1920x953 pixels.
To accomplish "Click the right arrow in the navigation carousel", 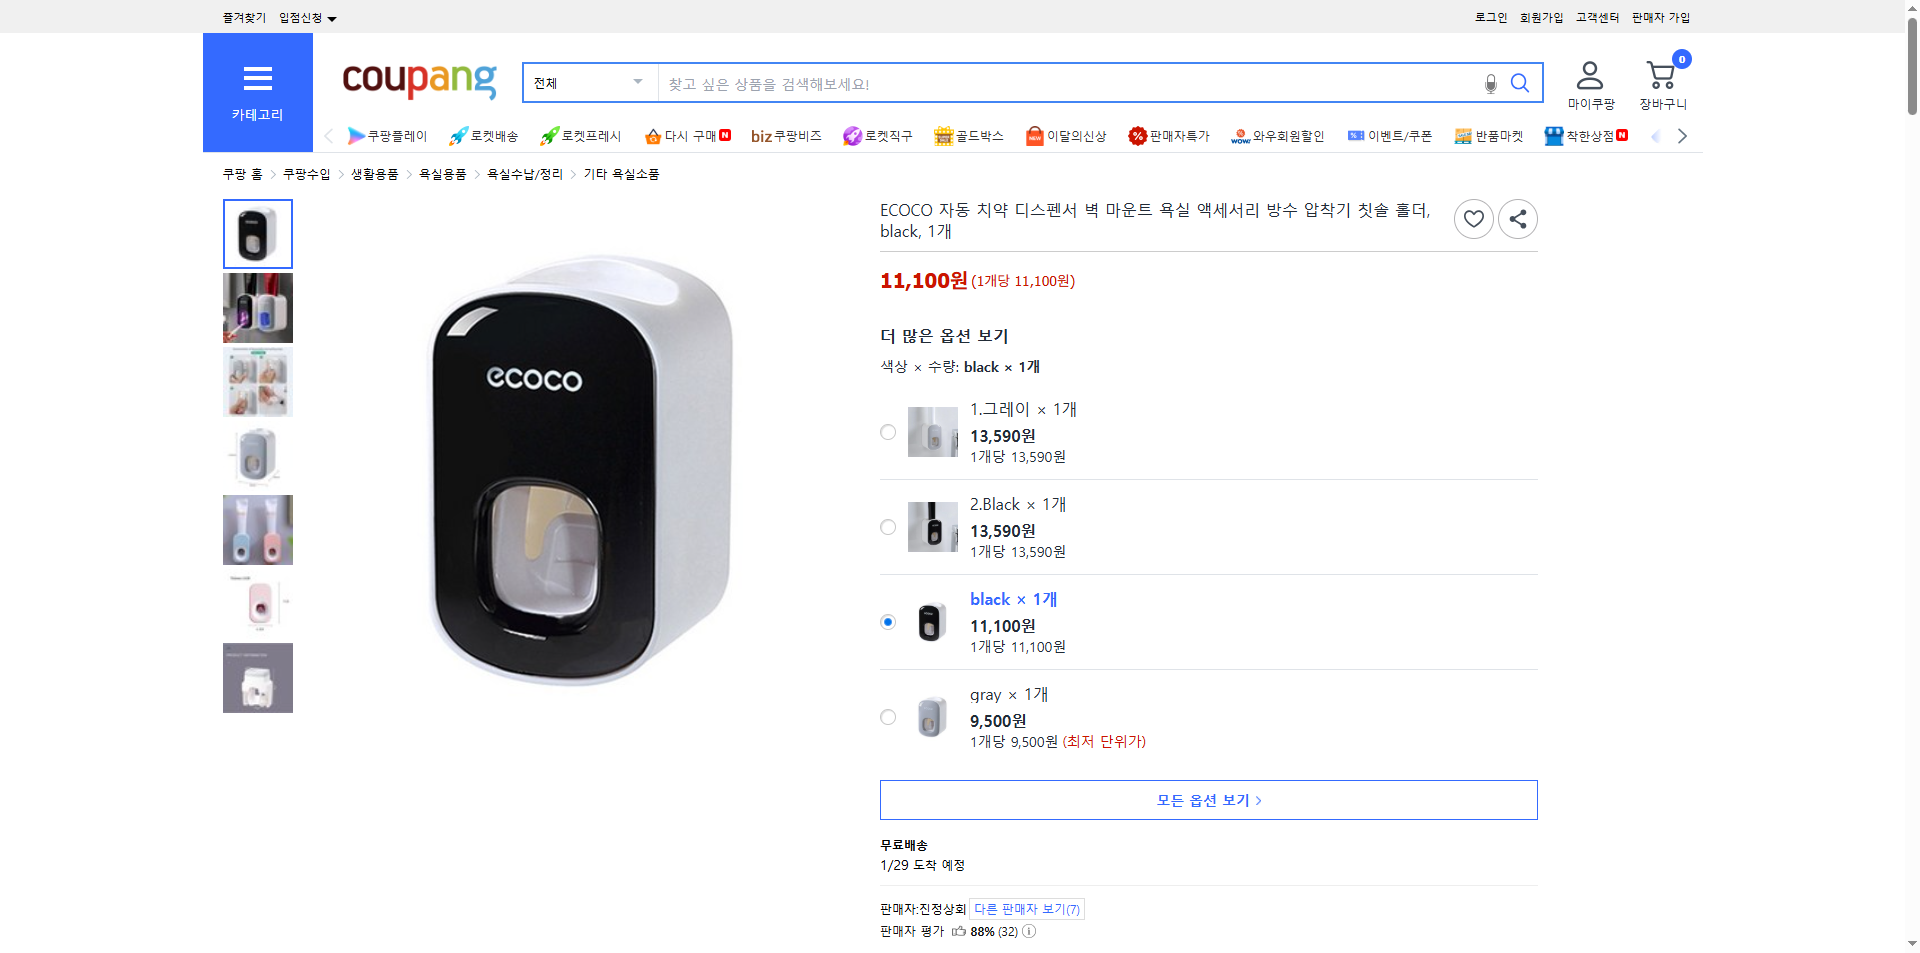I will 1683,136.
